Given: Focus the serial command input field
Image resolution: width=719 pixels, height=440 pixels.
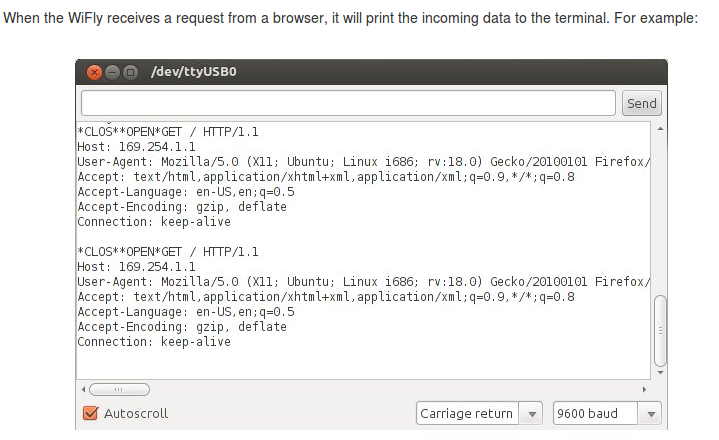Looking at the screenshot, I should click(348, 103).
